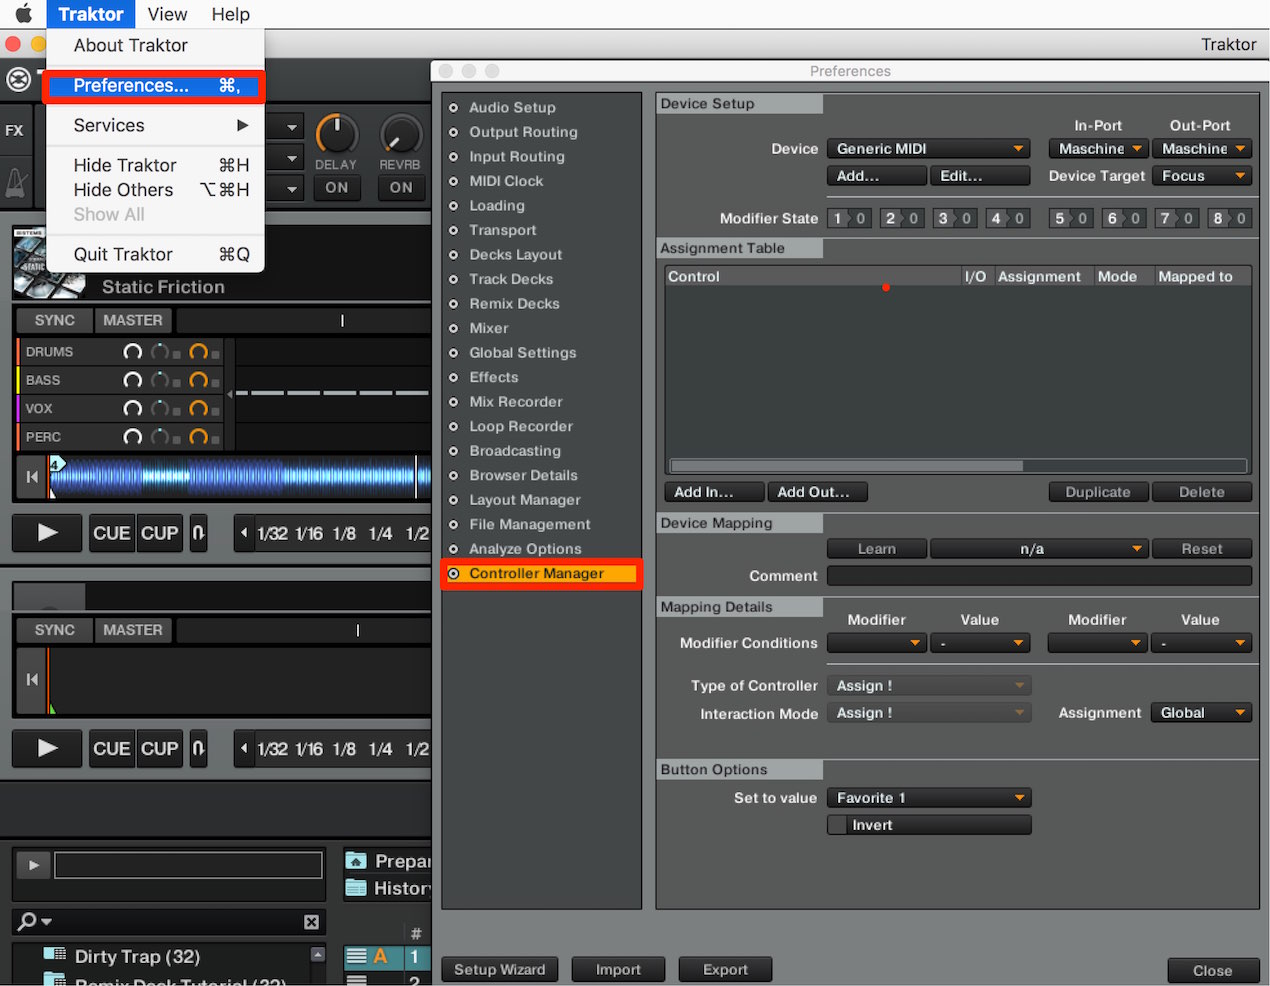Screen dimensions: 1270x986
Task: Decrease loop size arrow on lower deck
Action: (244, 748)
